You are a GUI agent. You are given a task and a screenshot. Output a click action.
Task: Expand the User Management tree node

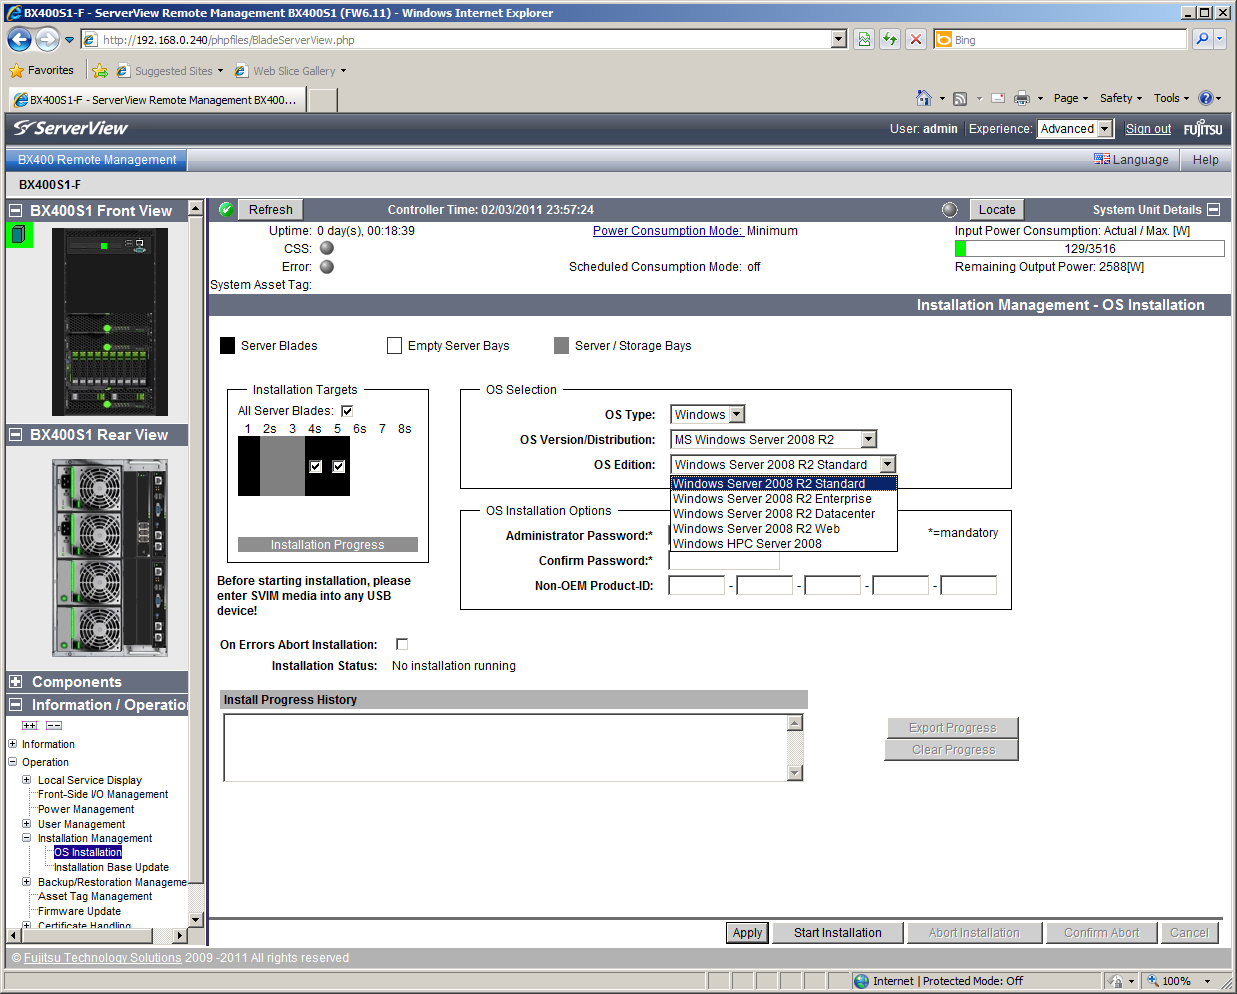point(27,824)
